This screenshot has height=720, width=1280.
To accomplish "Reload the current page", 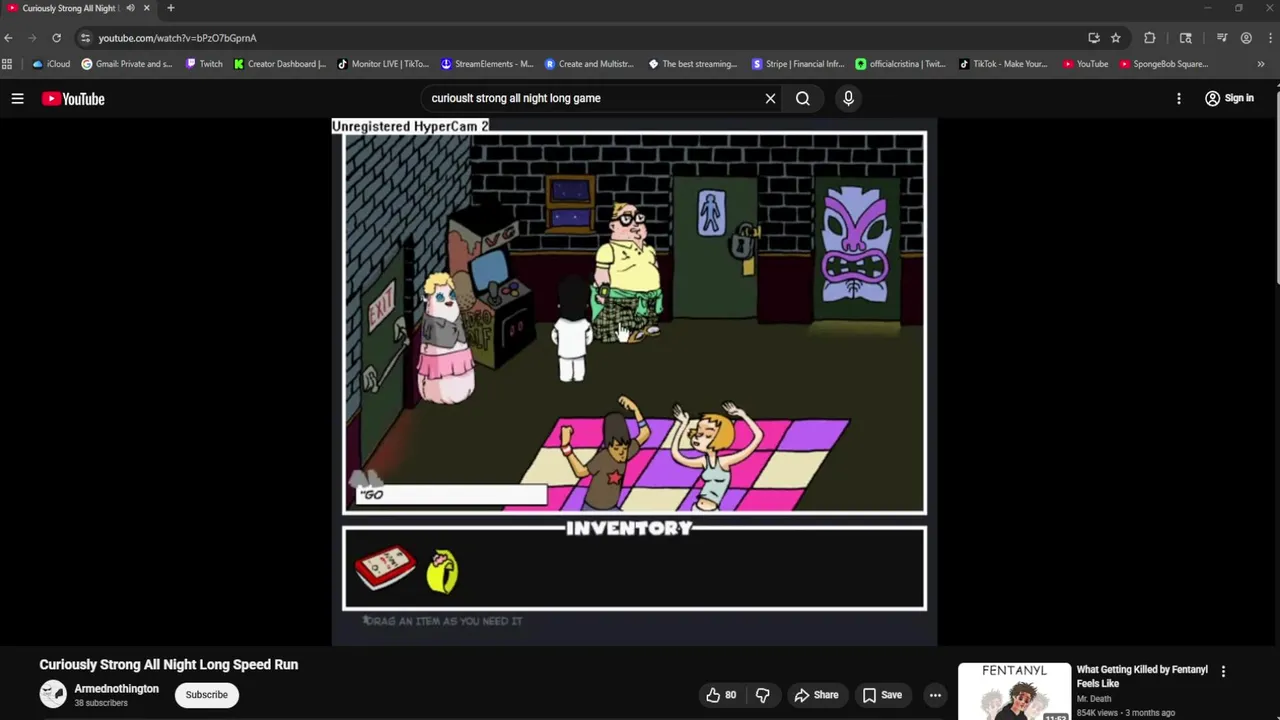I will [x=56, y=38].
